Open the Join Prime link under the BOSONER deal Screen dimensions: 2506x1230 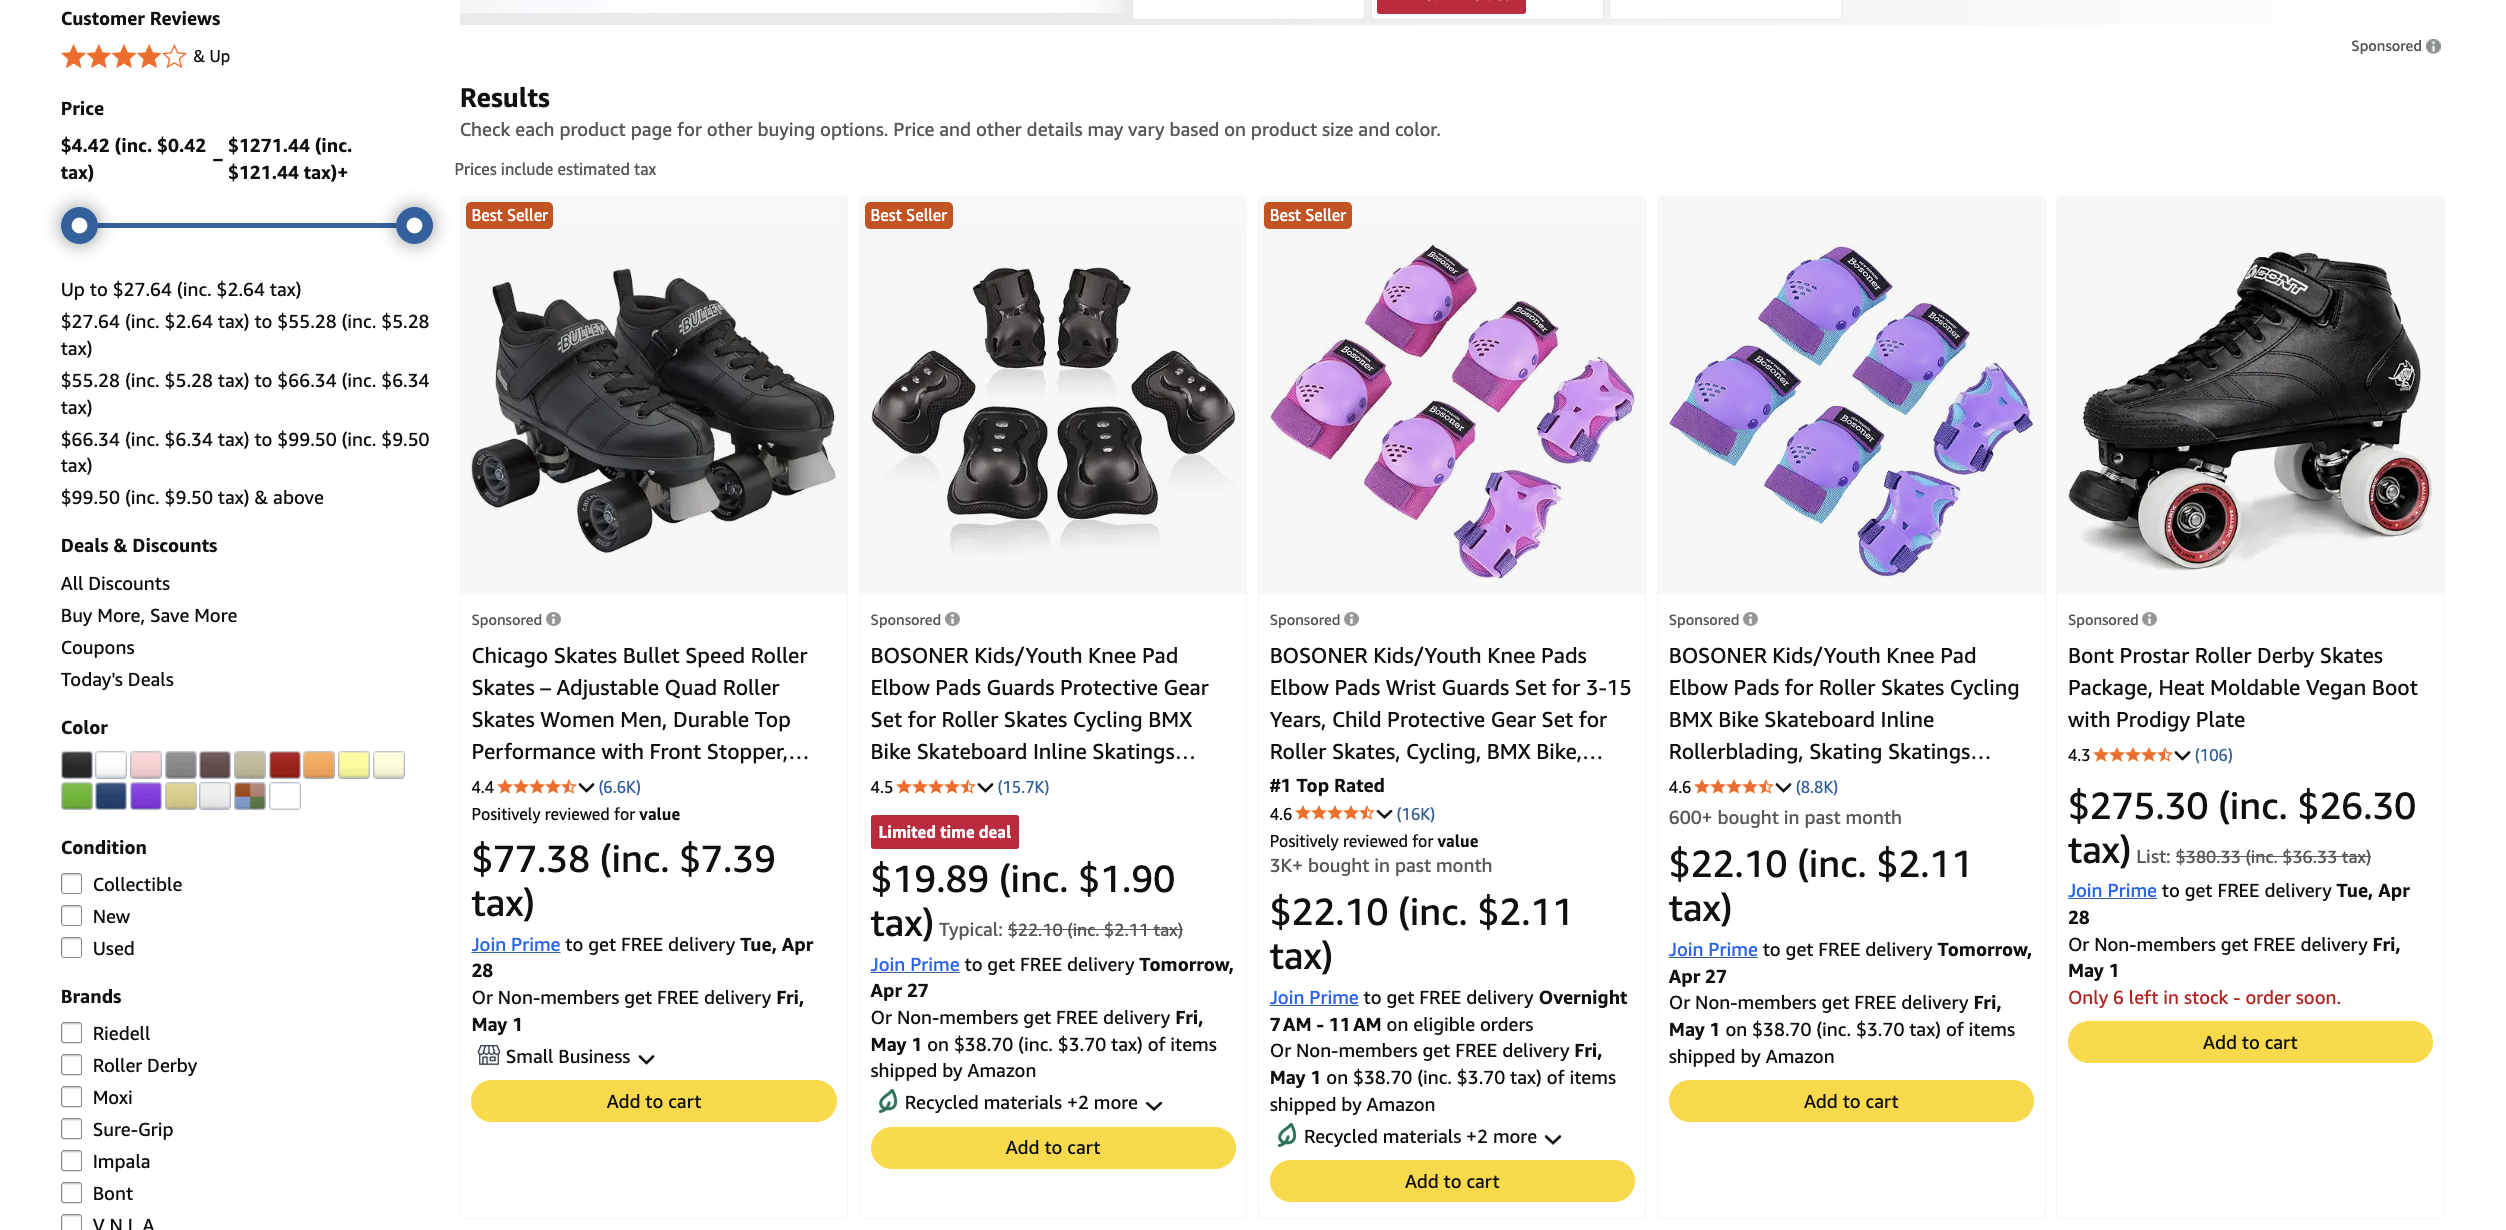[x=914, y=964]
